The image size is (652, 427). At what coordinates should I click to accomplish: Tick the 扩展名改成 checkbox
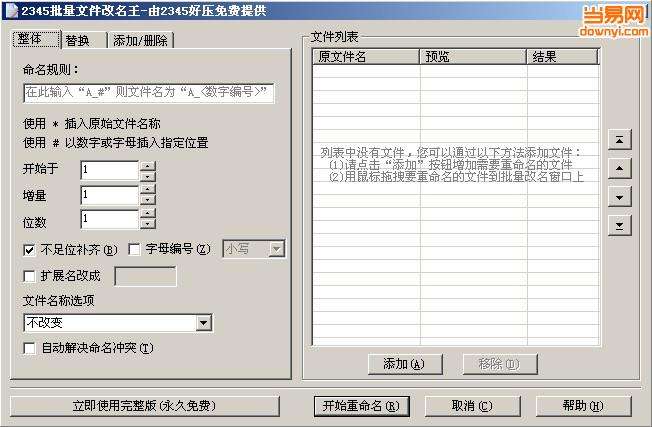(29, 276)
